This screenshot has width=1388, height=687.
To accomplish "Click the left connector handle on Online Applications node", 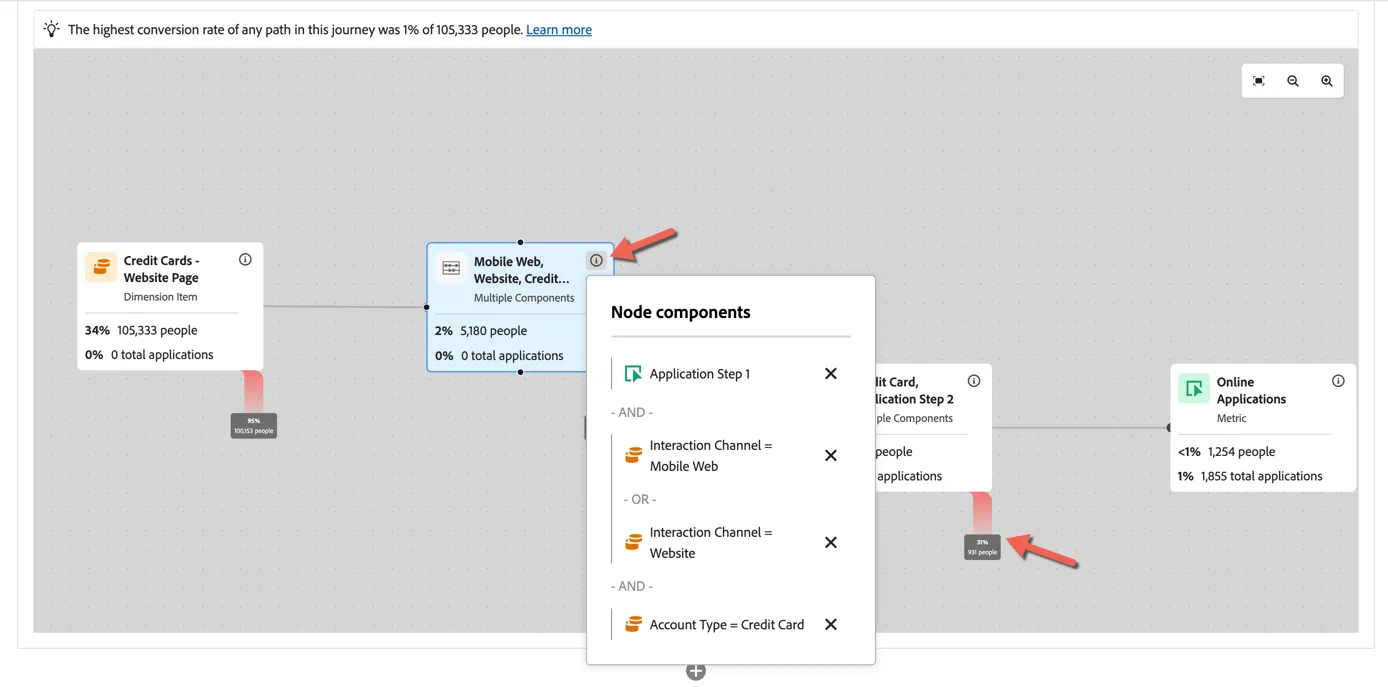I will (x=1170, y=428).
